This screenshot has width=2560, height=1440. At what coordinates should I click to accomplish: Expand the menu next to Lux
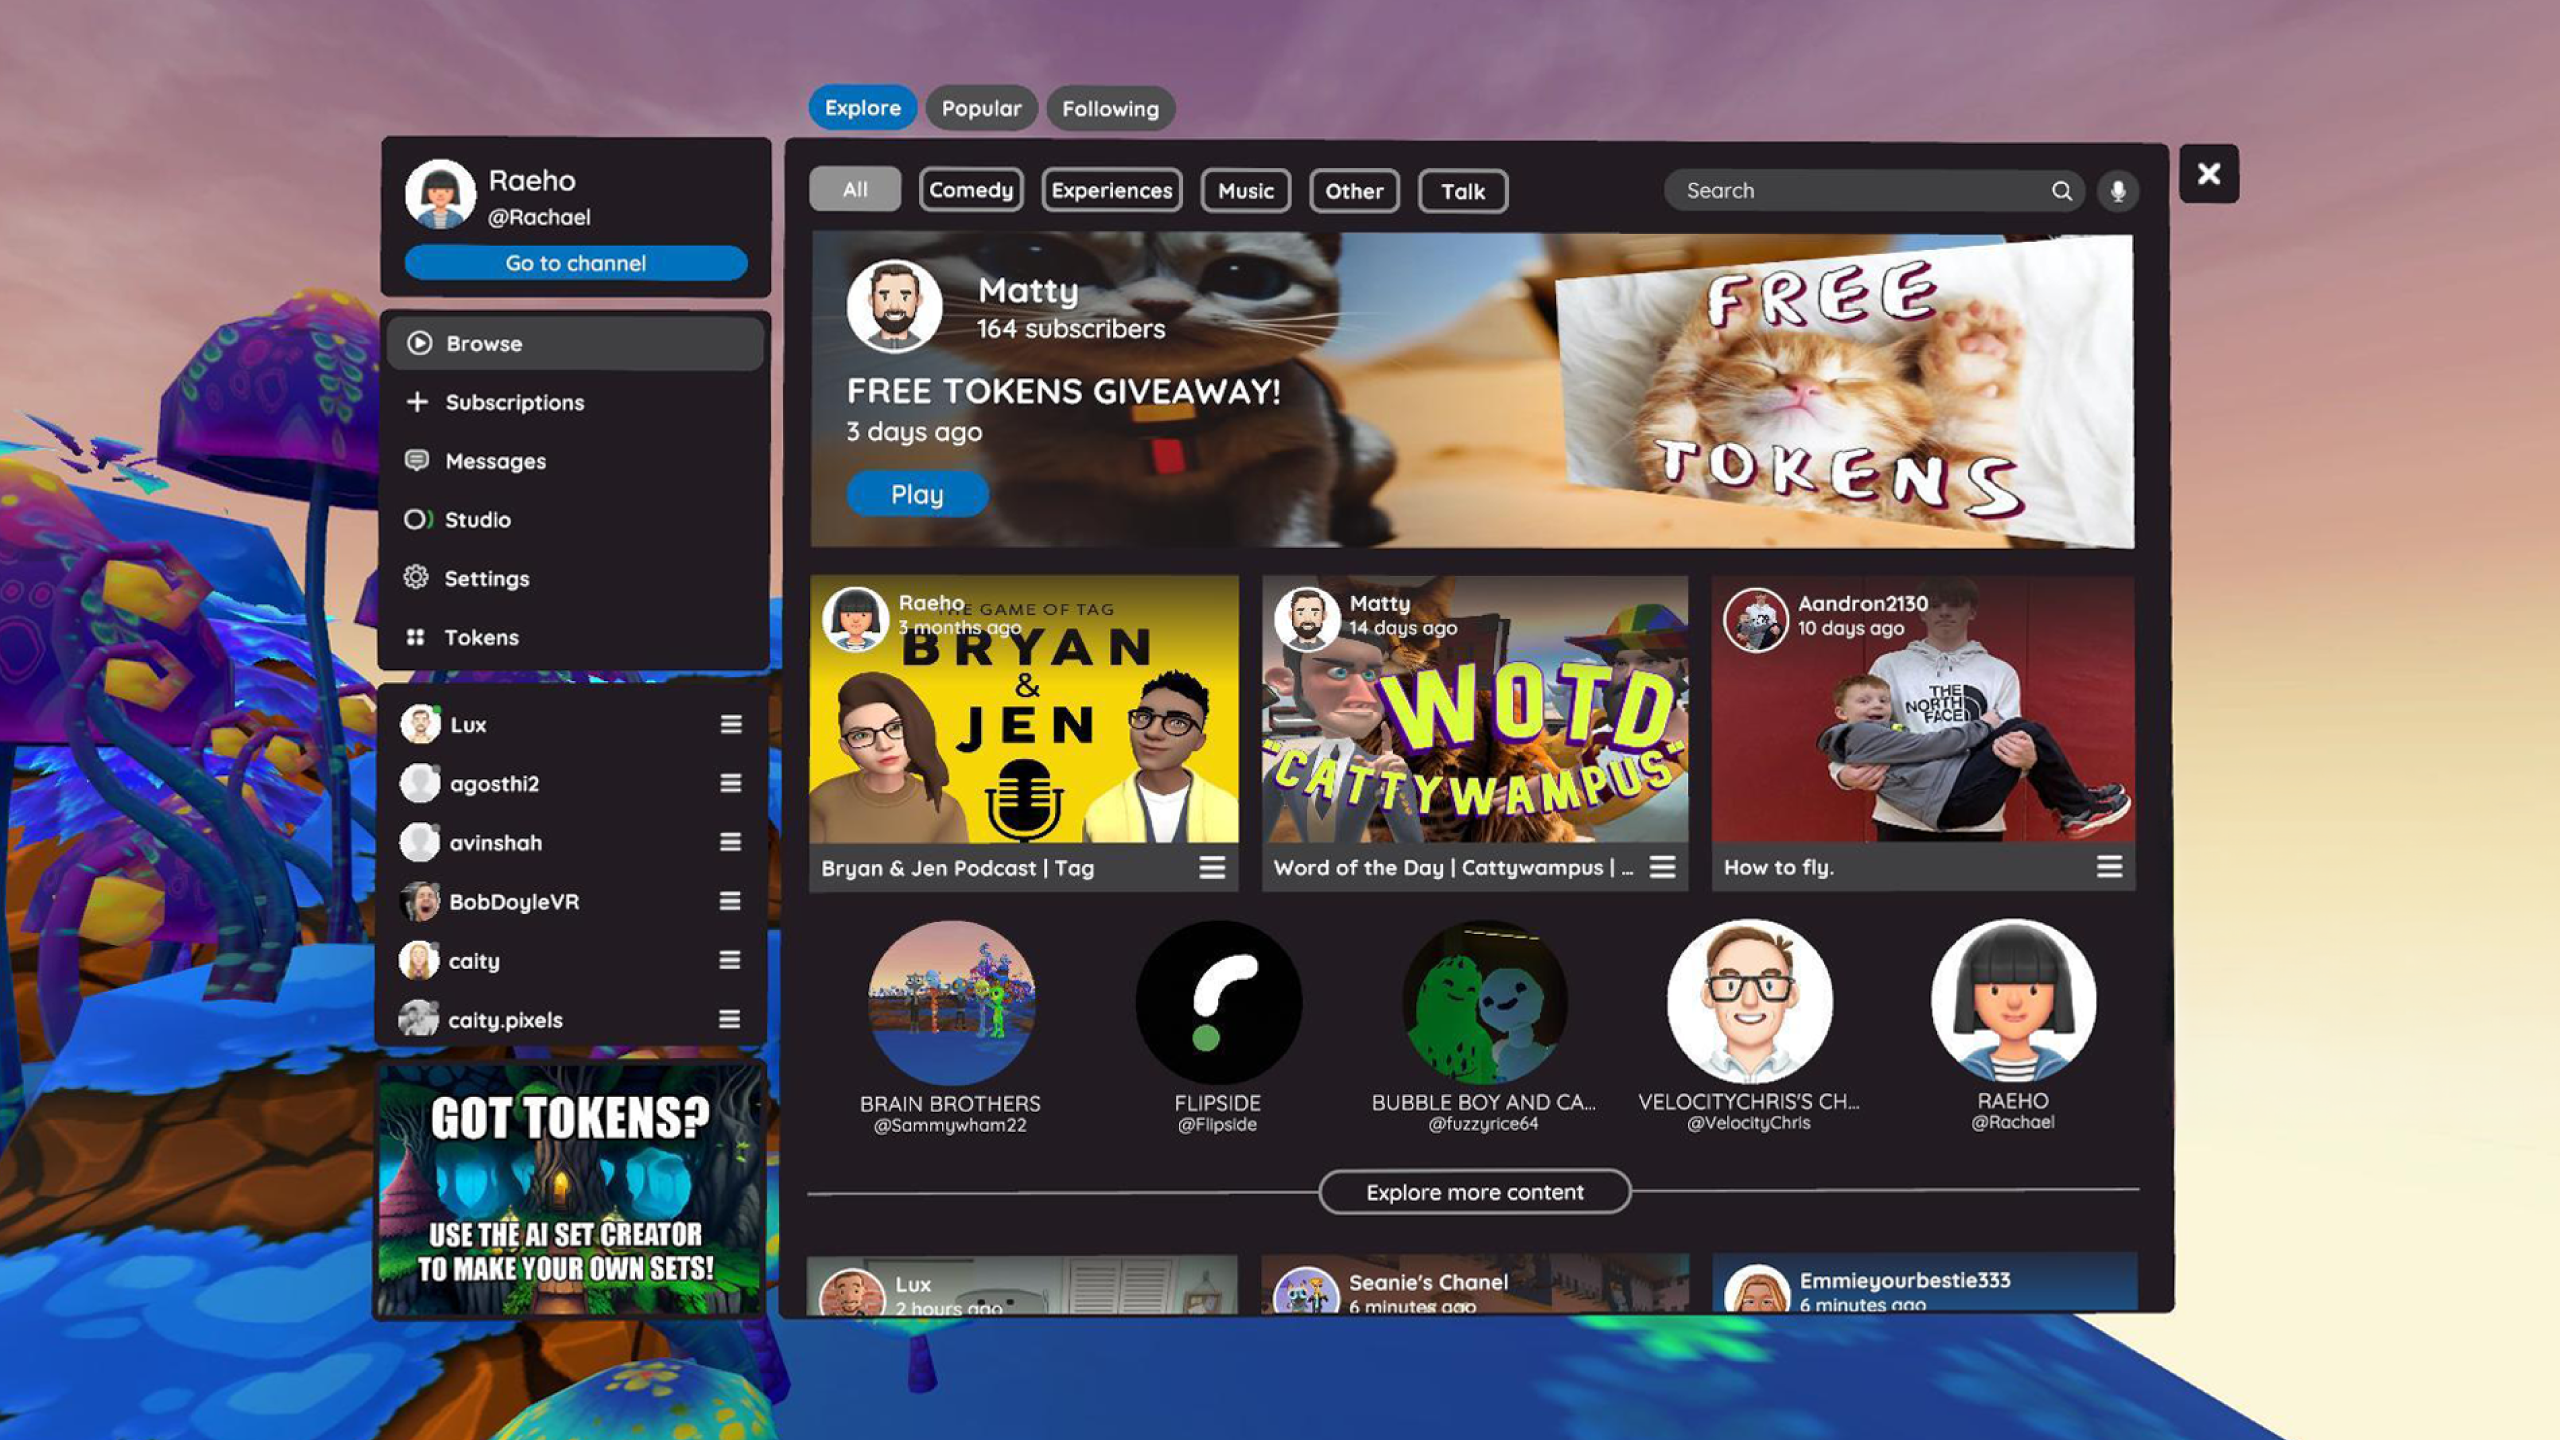pyautogui.click(x=731, y=724)
